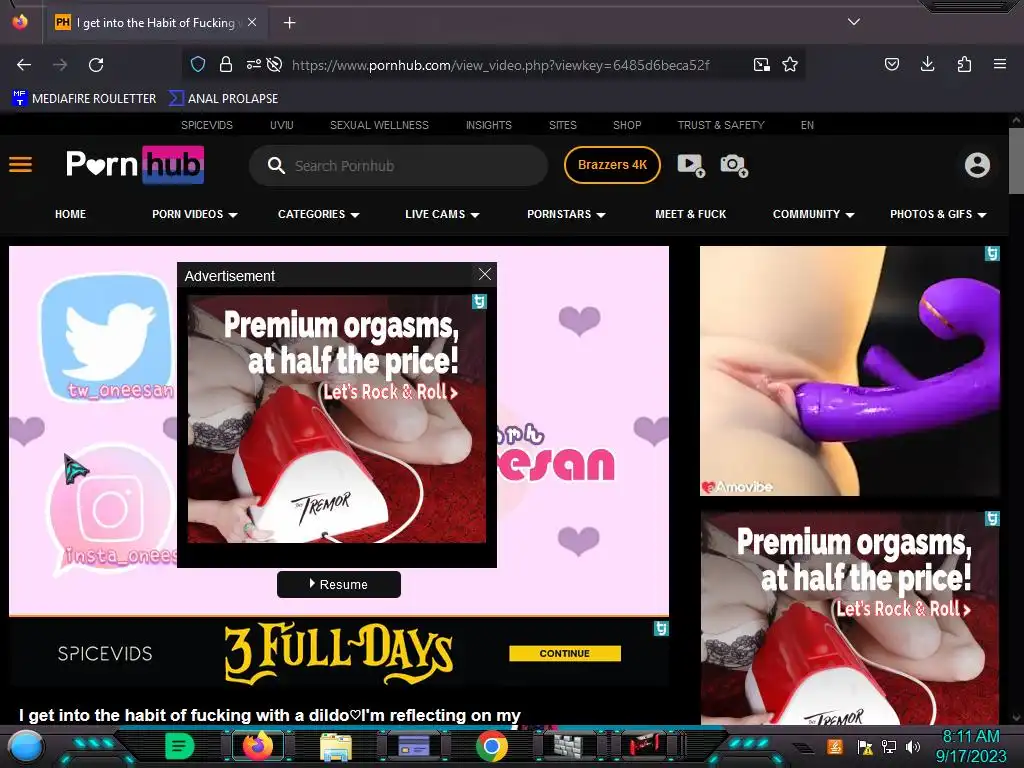List all tabs with the chevron
The image size is (1024, 768).
[x=854, y=22]
